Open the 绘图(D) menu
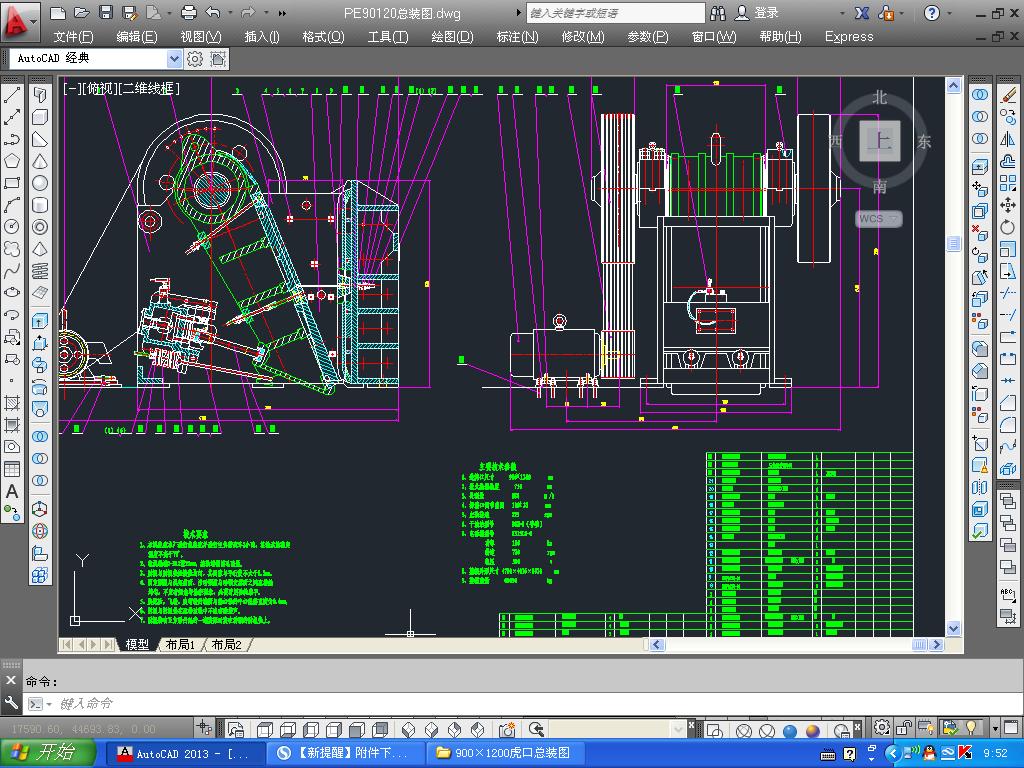1024x768 pixels. (452, 37)
